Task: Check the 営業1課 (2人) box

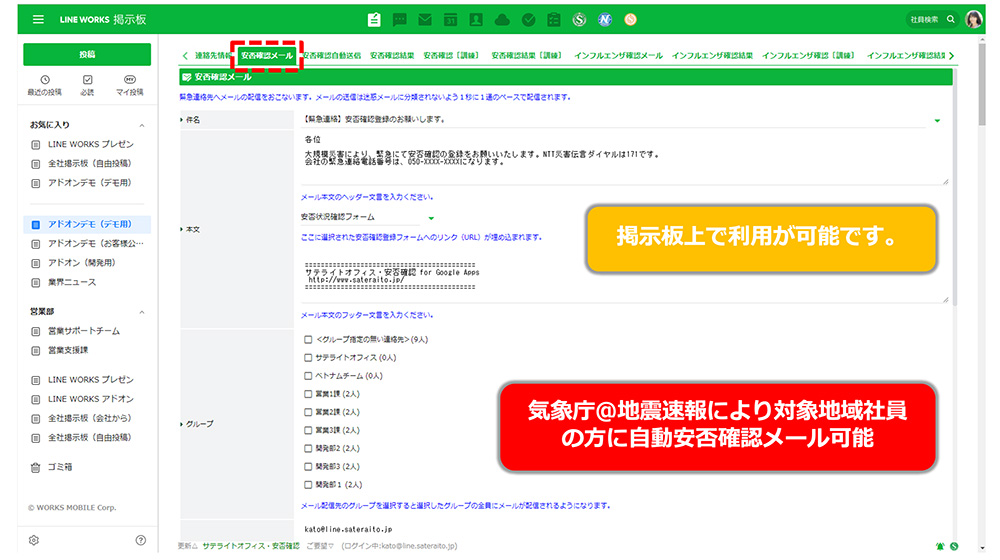Action: coord(308,394)
